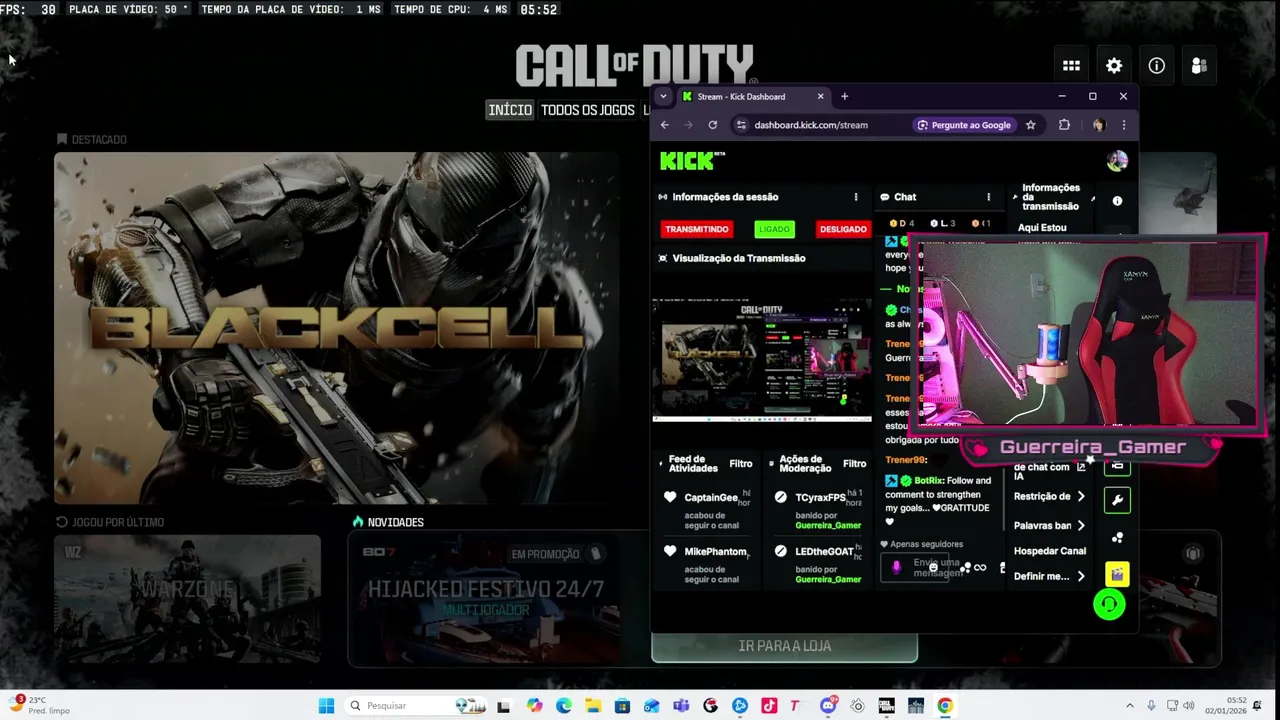Open the Microsoft Teams taskbar icon
This screenshot has height=720, width=1280.
click(x=681, y=705)
